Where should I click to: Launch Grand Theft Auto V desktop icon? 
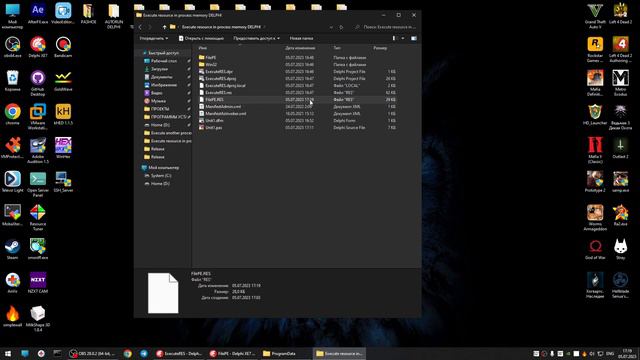[595, 16]
